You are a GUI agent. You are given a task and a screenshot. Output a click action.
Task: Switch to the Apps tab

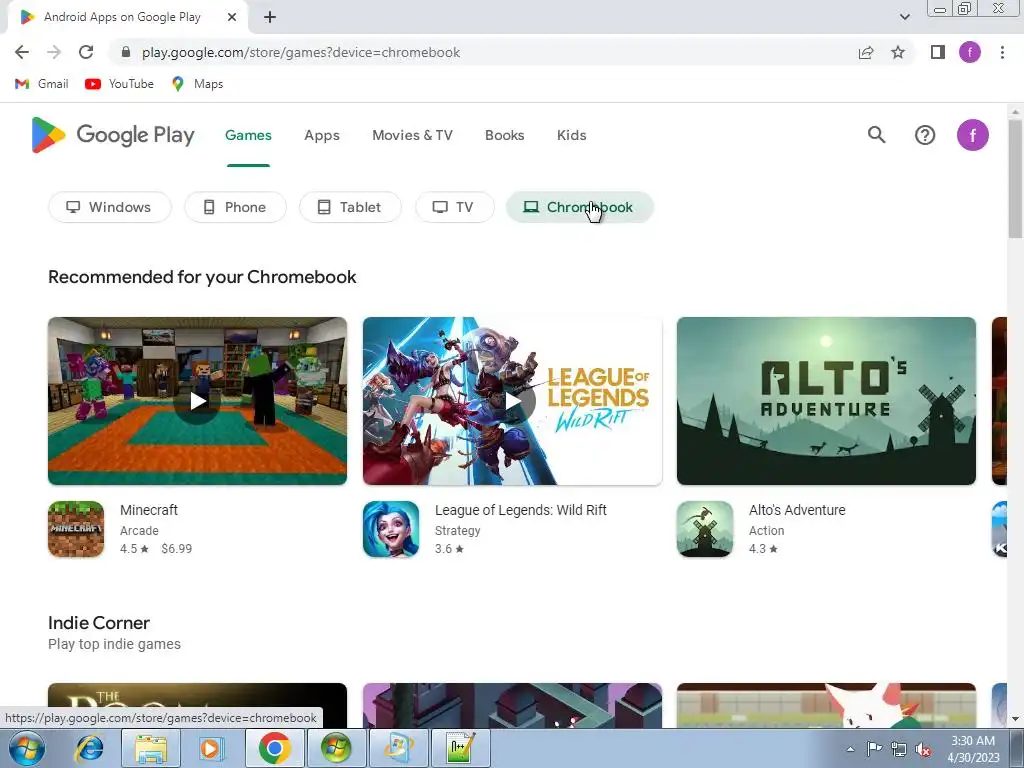[x=322, y=135]
